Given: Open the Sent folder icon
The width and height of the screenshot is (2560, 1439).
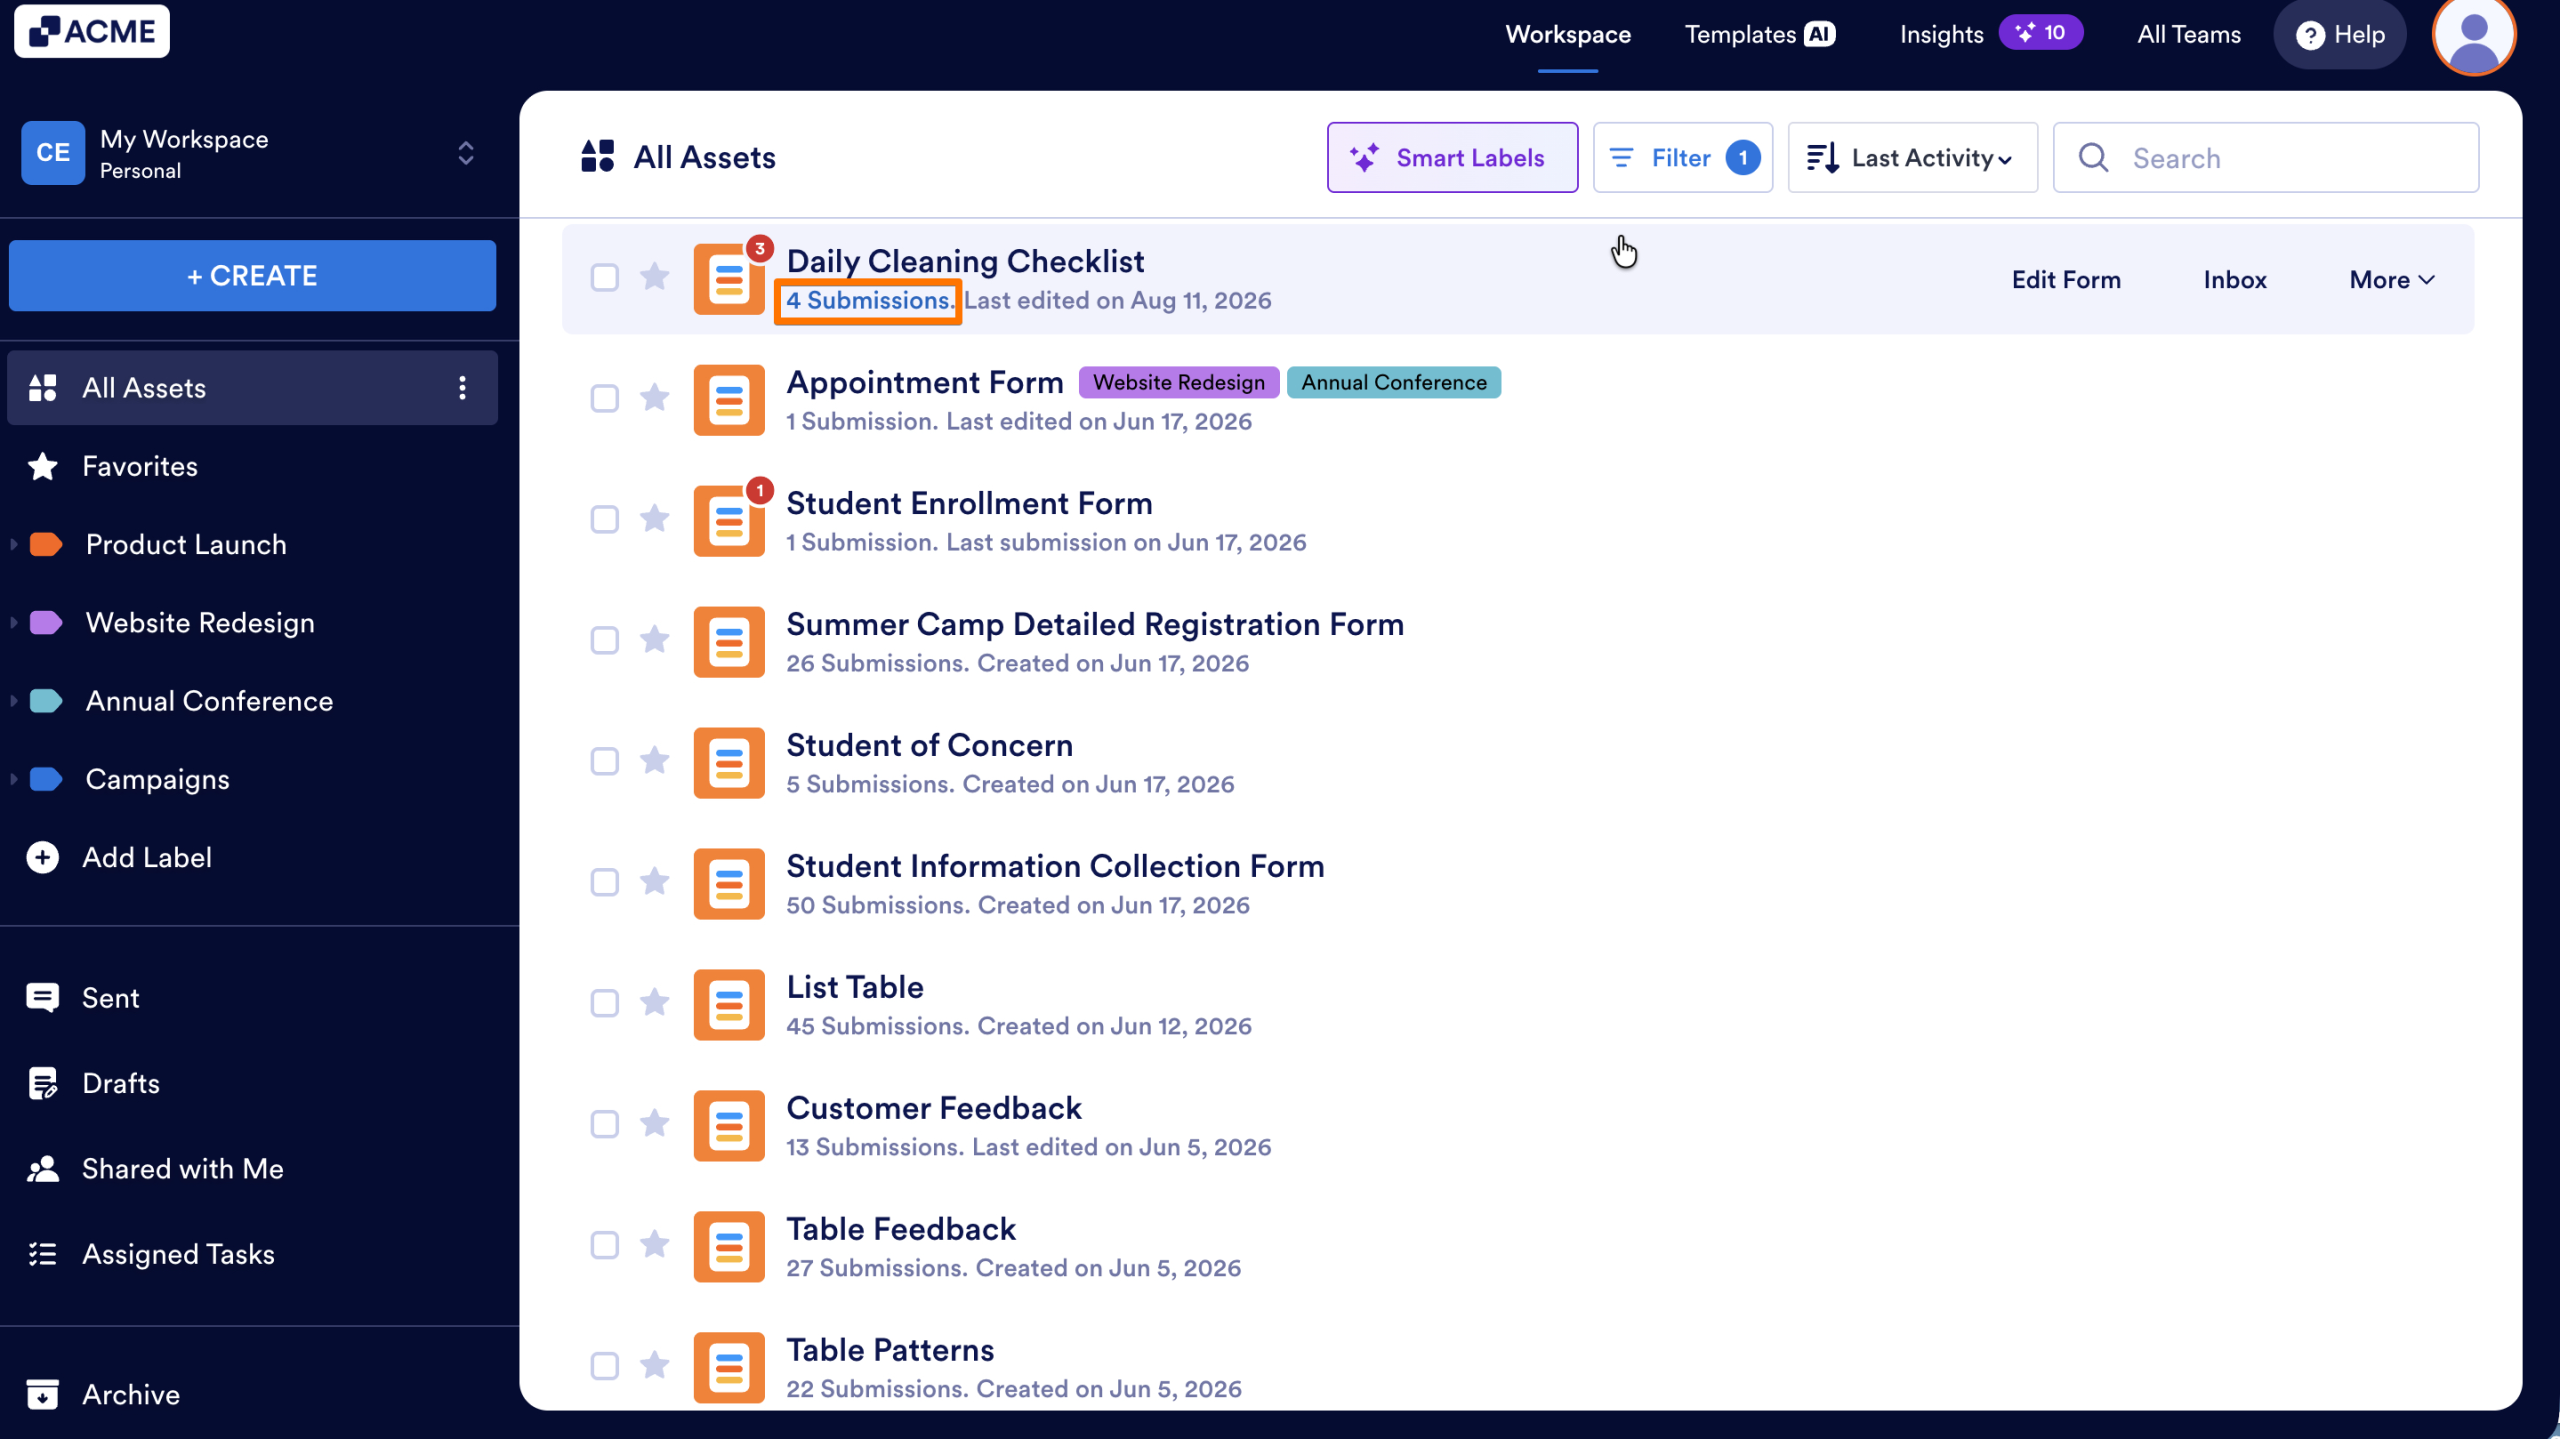Looking at the screenshot, I should point(43,998).
